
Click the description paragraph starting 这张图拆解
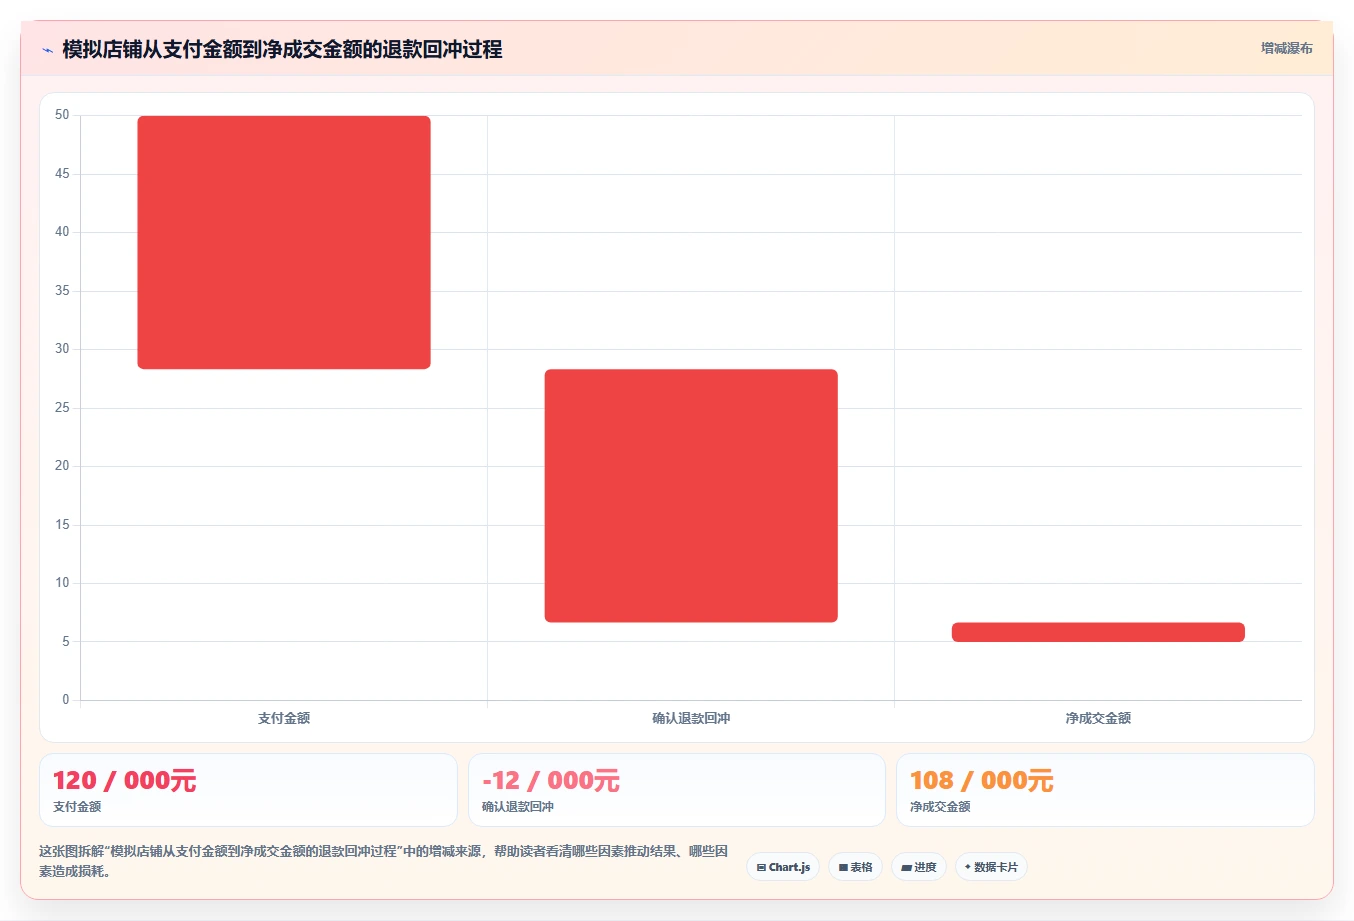(x=384, y=861)
